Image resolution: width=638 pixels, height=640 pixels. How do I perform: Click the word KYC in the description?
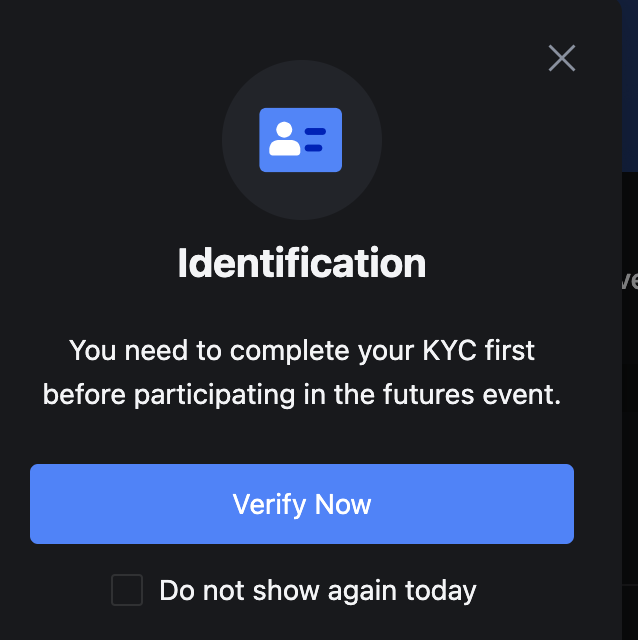[449, 350]
